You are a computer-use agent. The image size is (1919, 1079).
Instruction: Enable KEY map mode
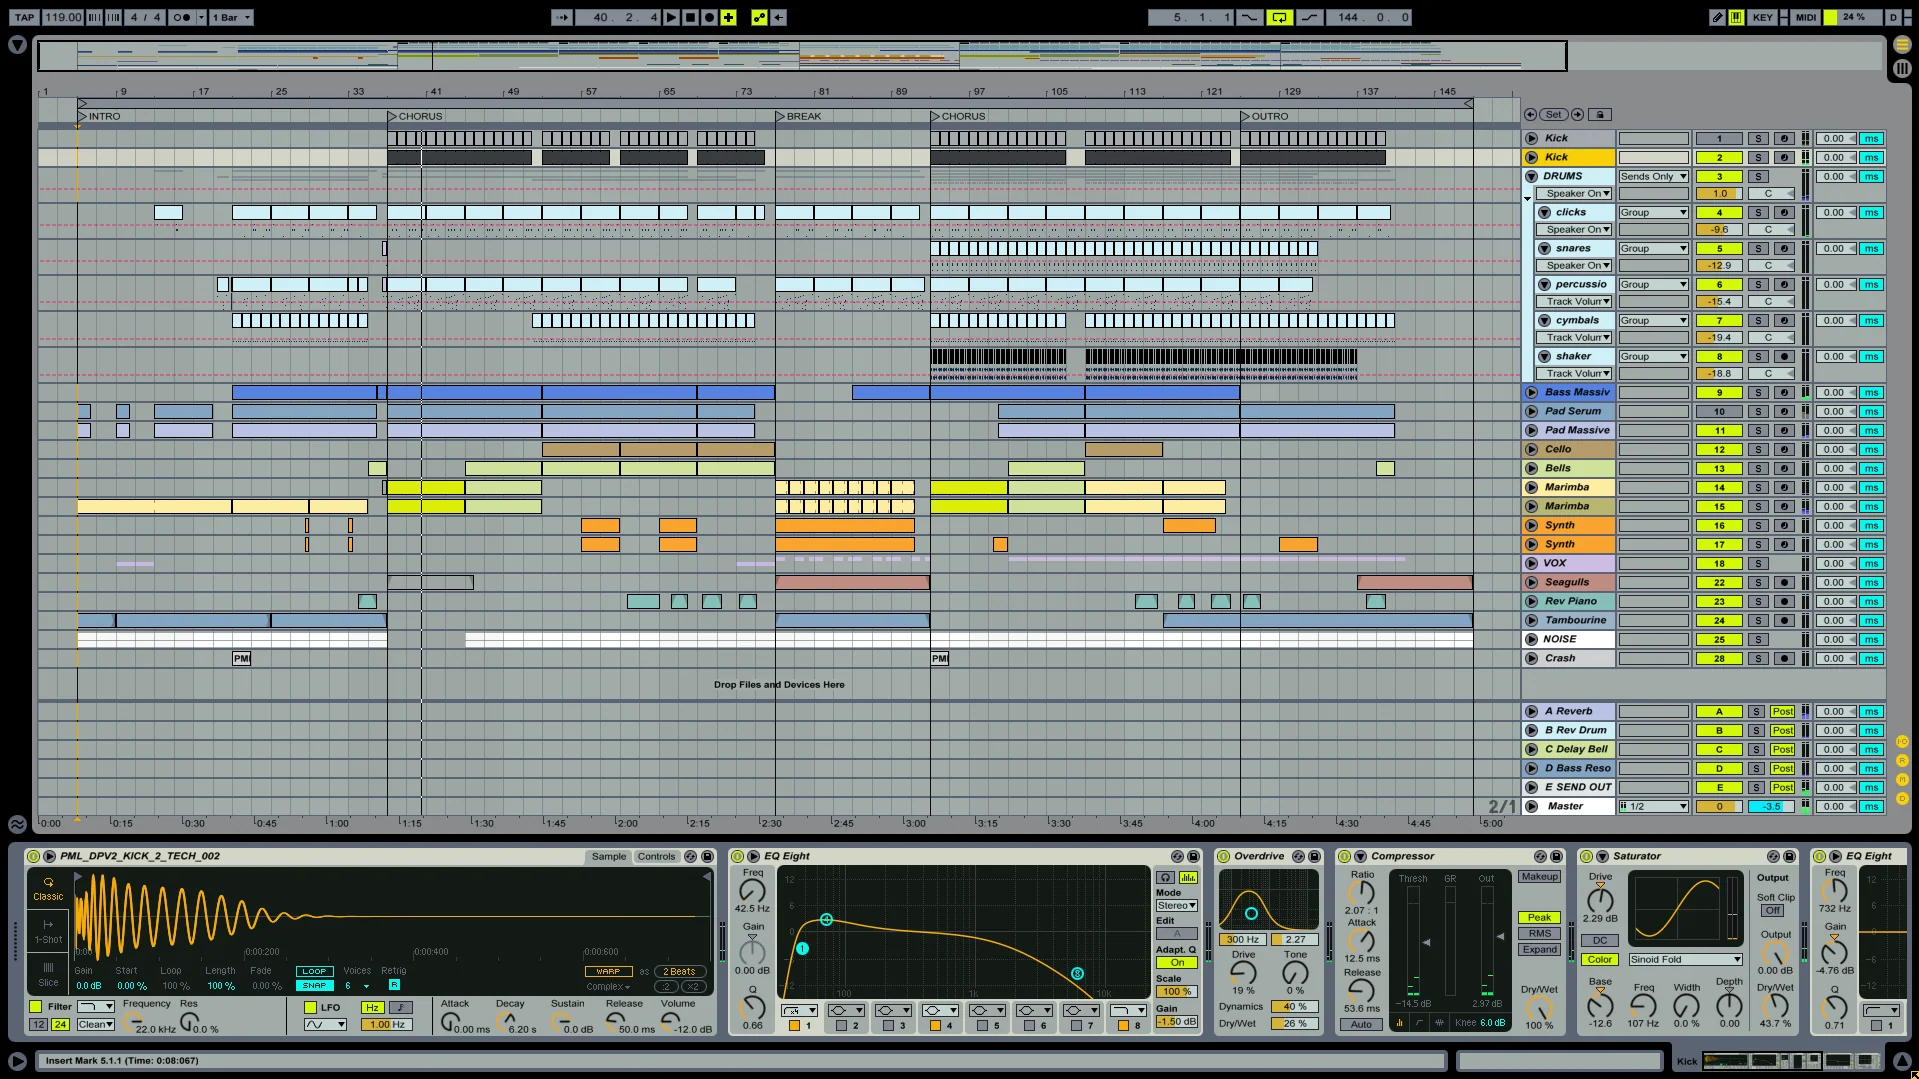coord(1762,17)
